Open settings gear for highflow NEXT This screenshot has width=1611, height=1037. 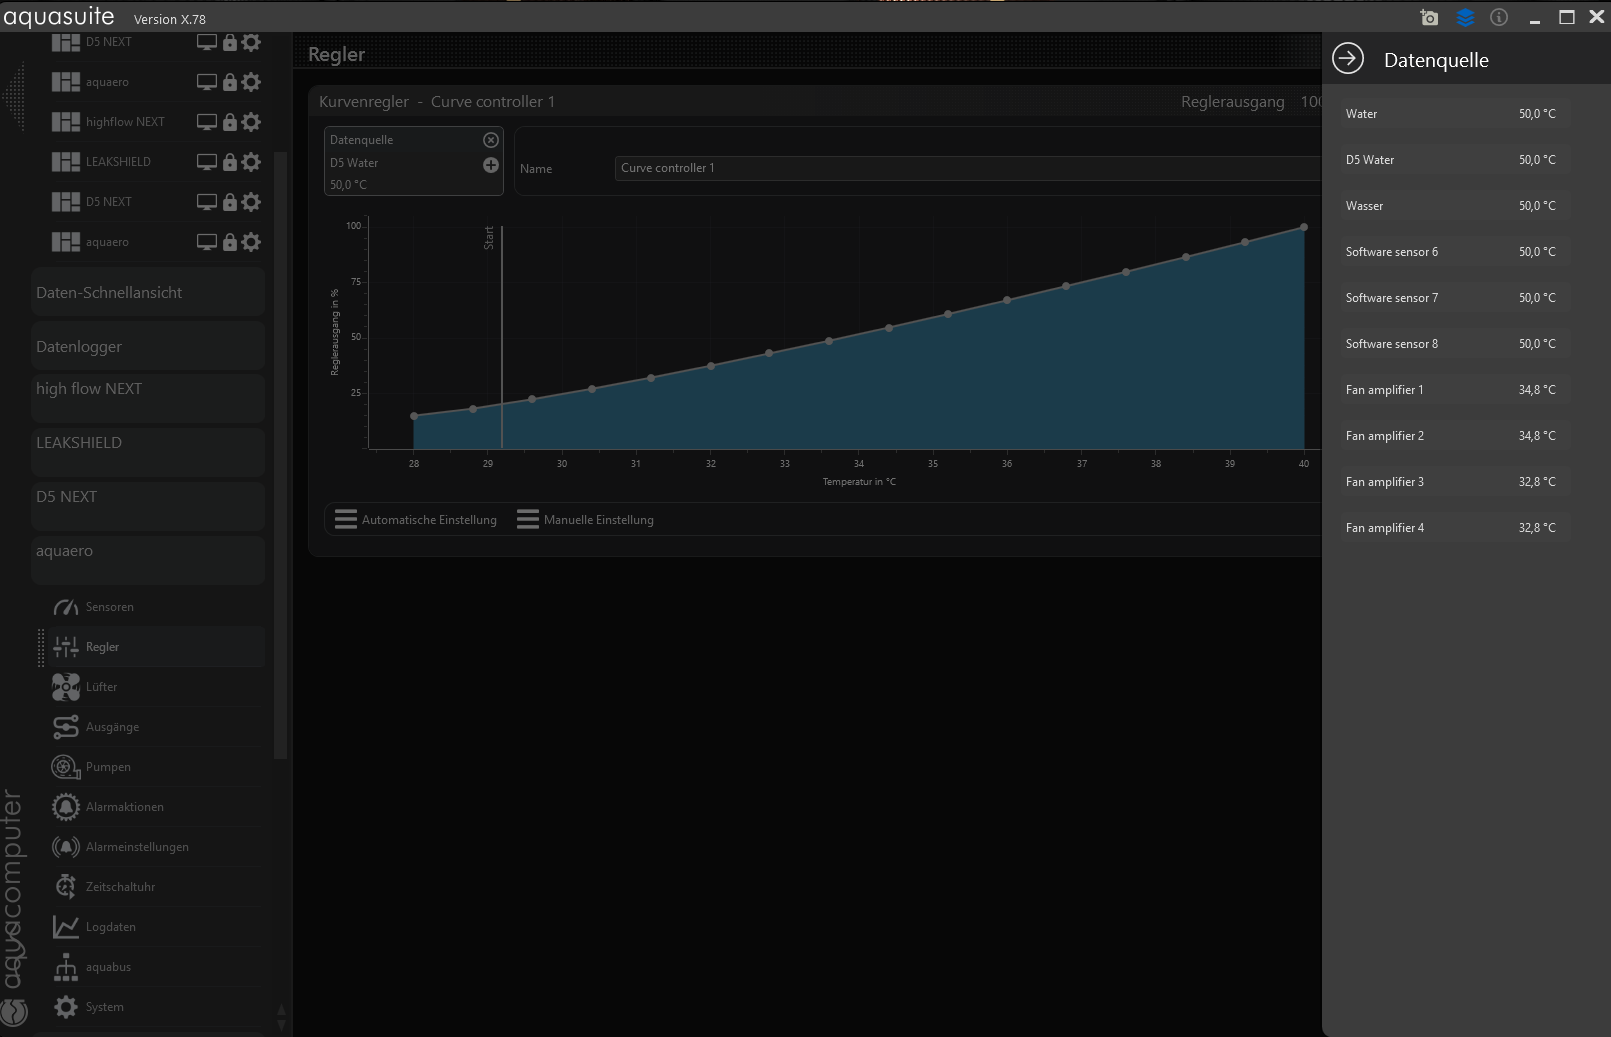252,122
